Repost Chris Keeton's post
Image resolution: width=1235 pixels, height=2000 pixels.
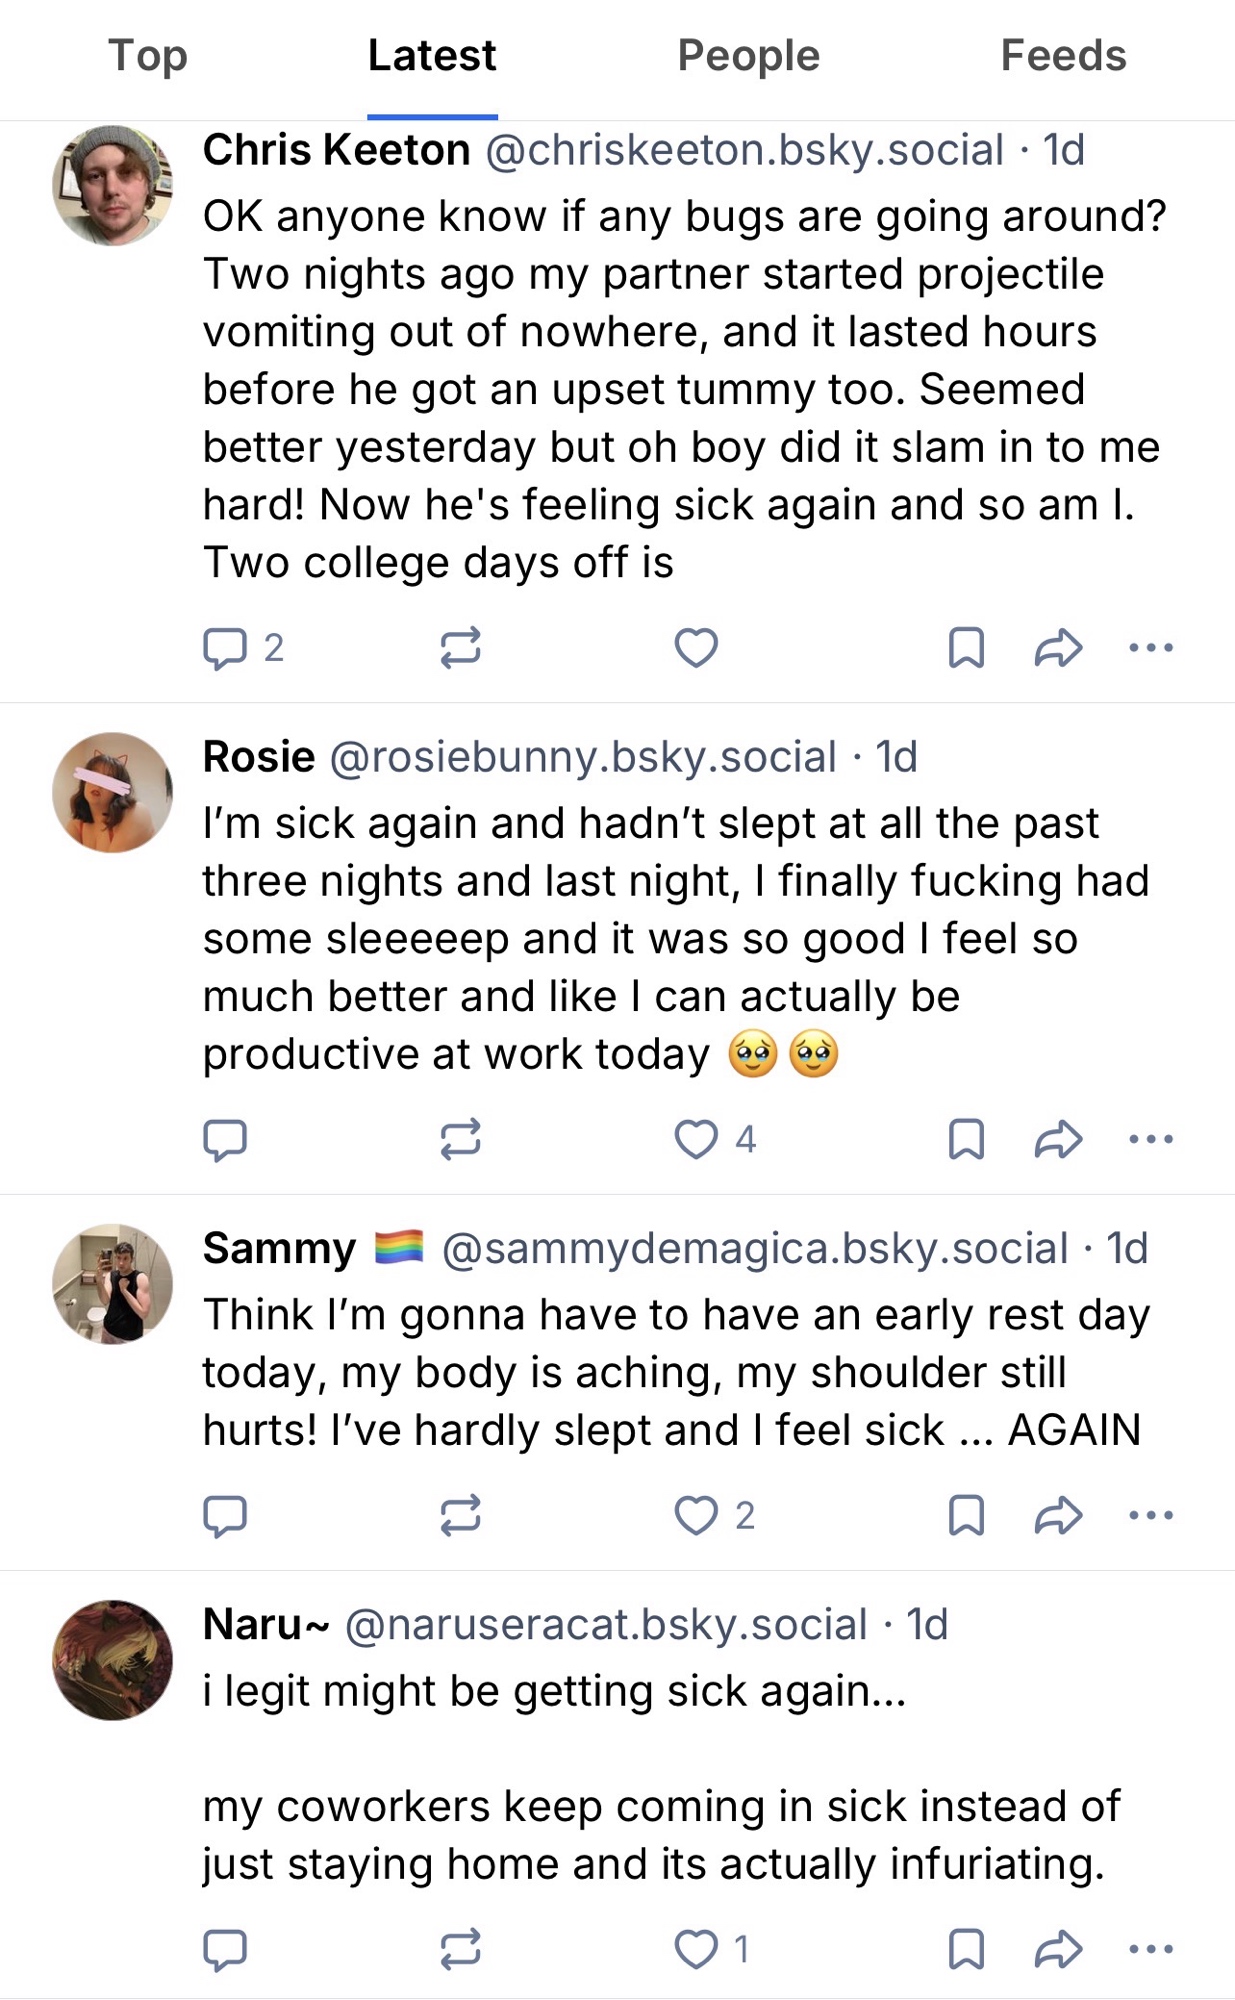461,648
